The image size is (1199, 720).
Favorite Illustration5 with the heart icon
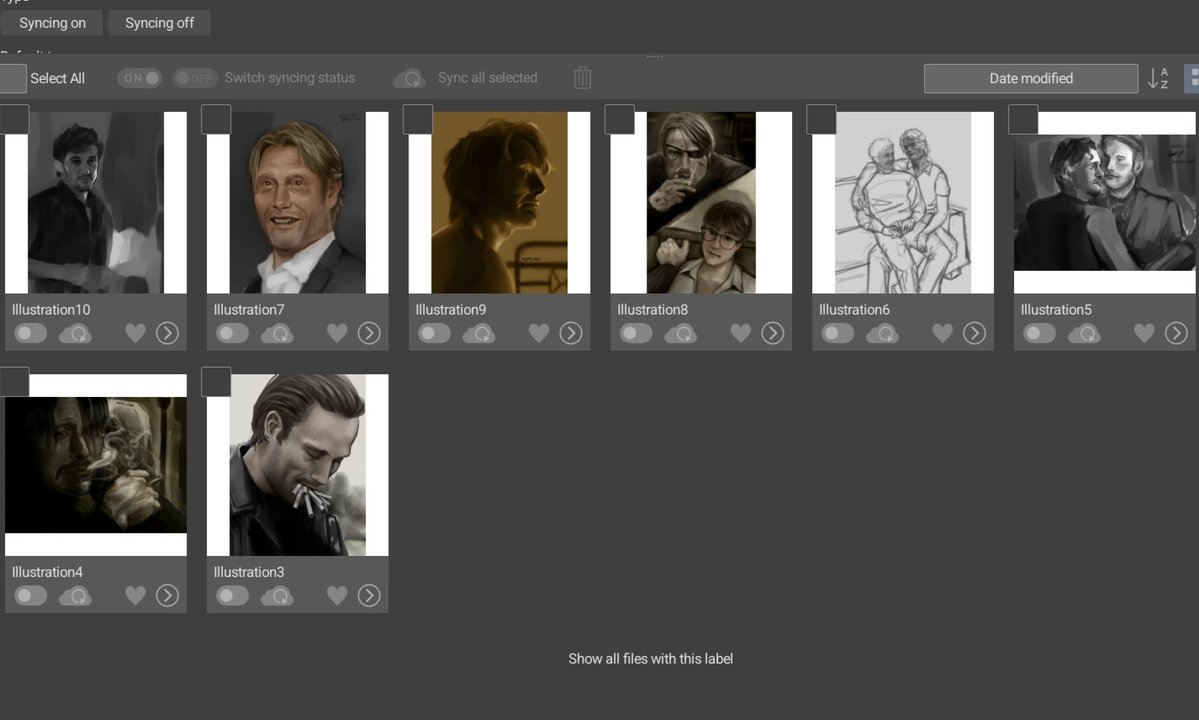pos(1145,333)
